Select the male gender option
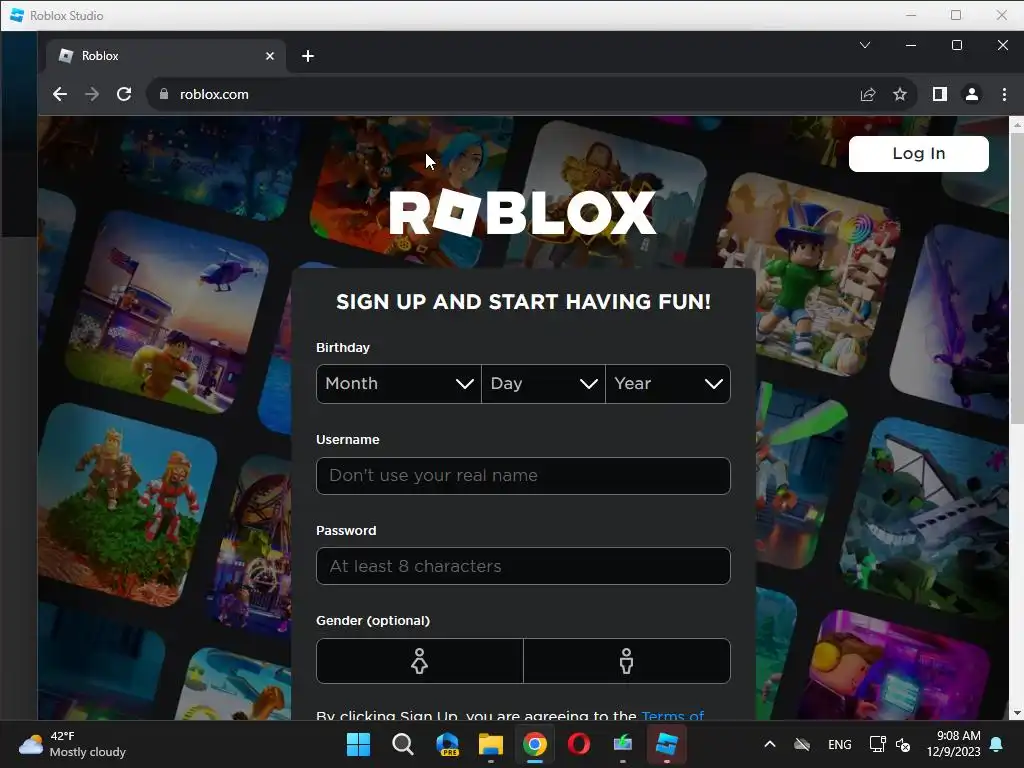Image resolution: width=1024 pixels, height=768 pixels. [x=627, y=661]
